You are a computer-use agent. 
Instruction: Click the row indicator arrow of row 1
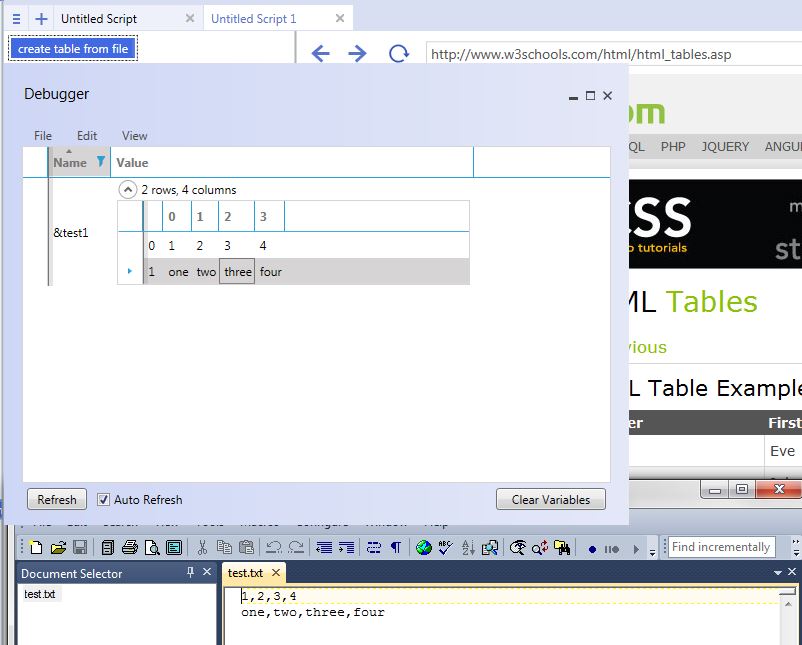pyautogui.click(x=129, y=271)
